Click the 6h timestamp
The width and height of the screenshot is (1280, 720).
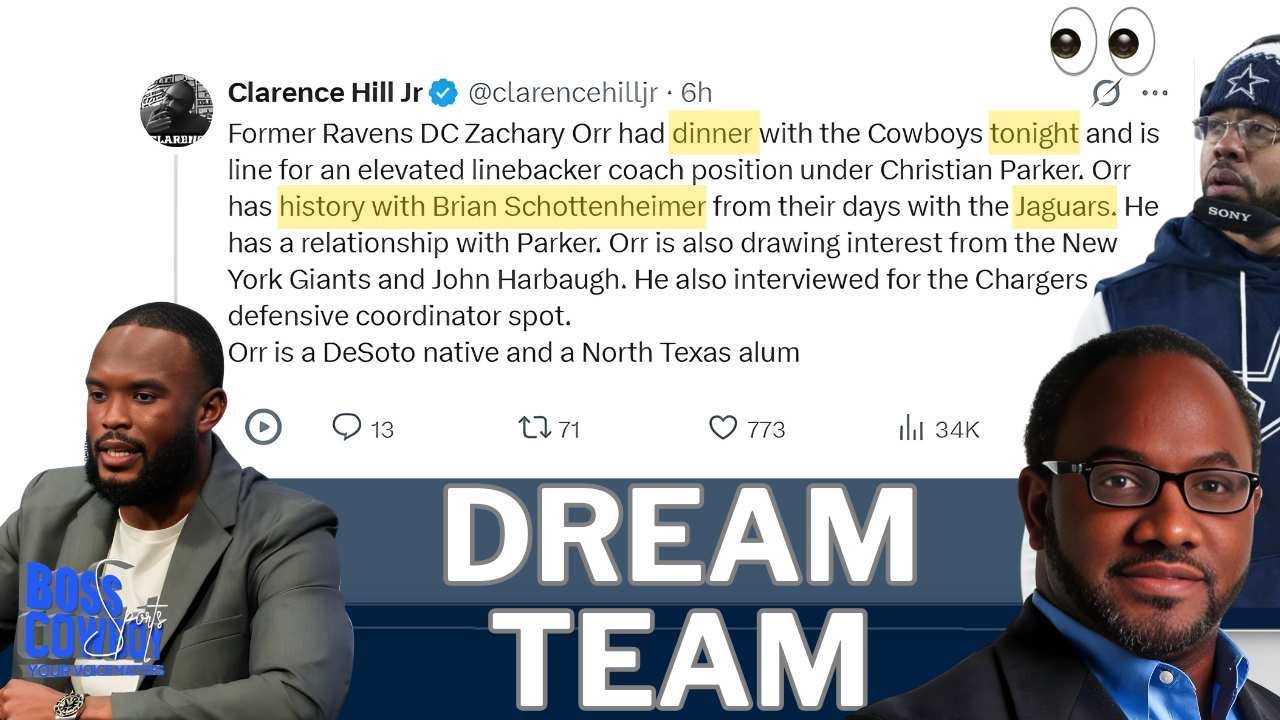pyautogui.click(x=696, y=93)
